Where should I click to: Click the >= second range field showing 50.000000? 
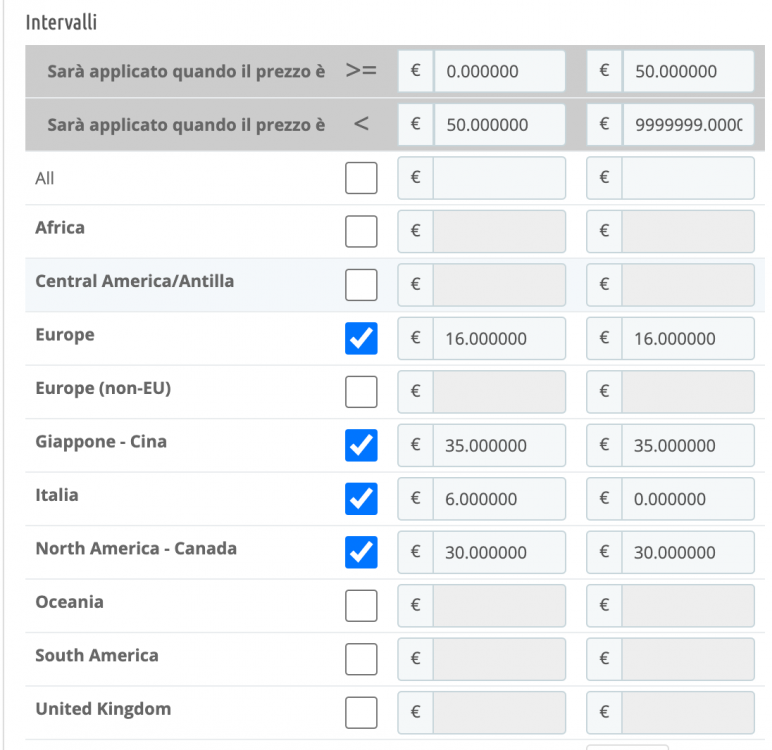tap(687, 72)
